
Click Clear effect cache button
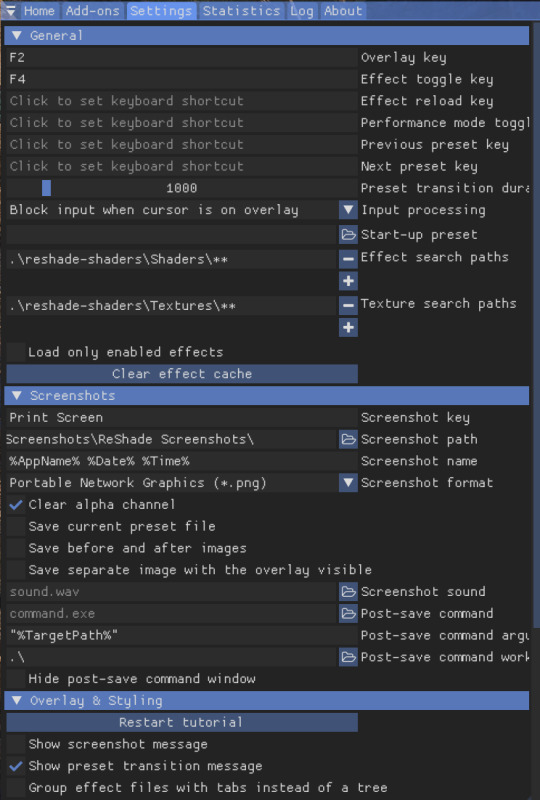click(x=182, y=374)
